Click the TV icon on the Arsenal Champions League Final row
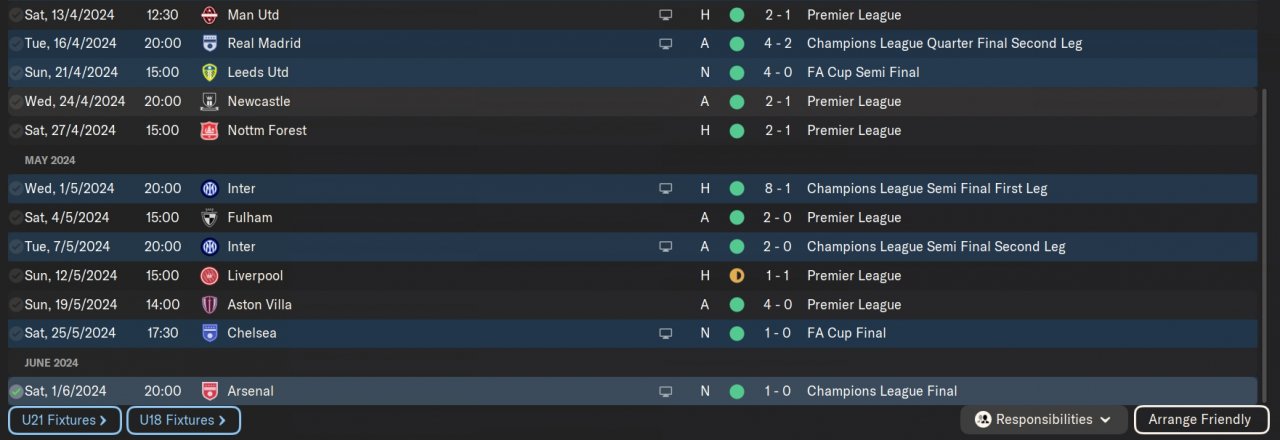The height and width of the screenshot is (440, 1280). [x=666, y=392]
